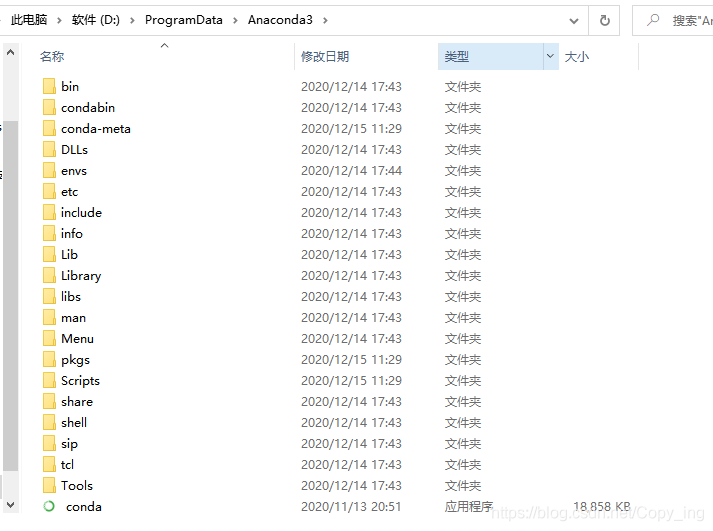
Task: Sort the list by the 修改日期 column header
Action: [x=325, y=56]
